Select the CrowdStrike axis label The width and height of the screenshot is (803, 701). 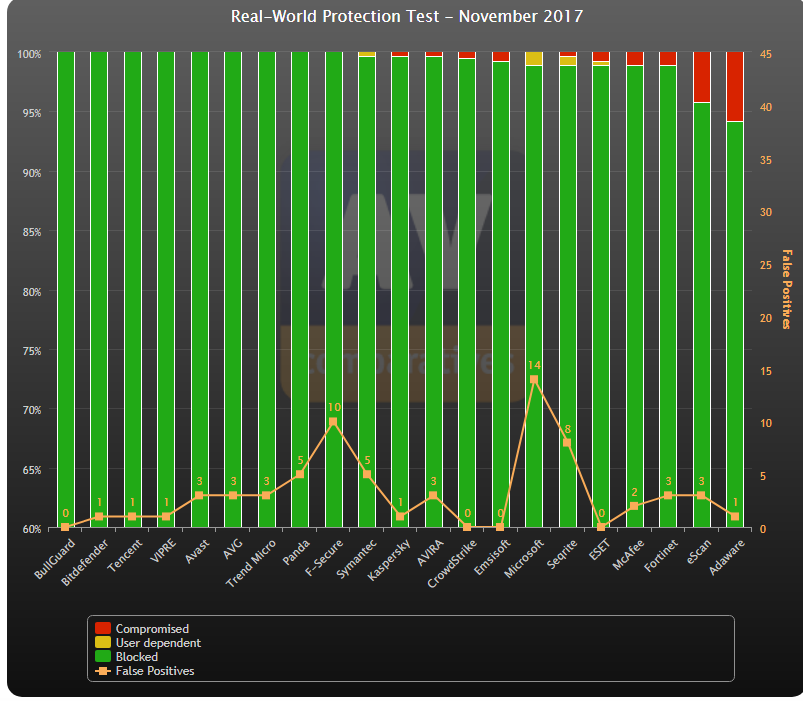coord(453,563)
